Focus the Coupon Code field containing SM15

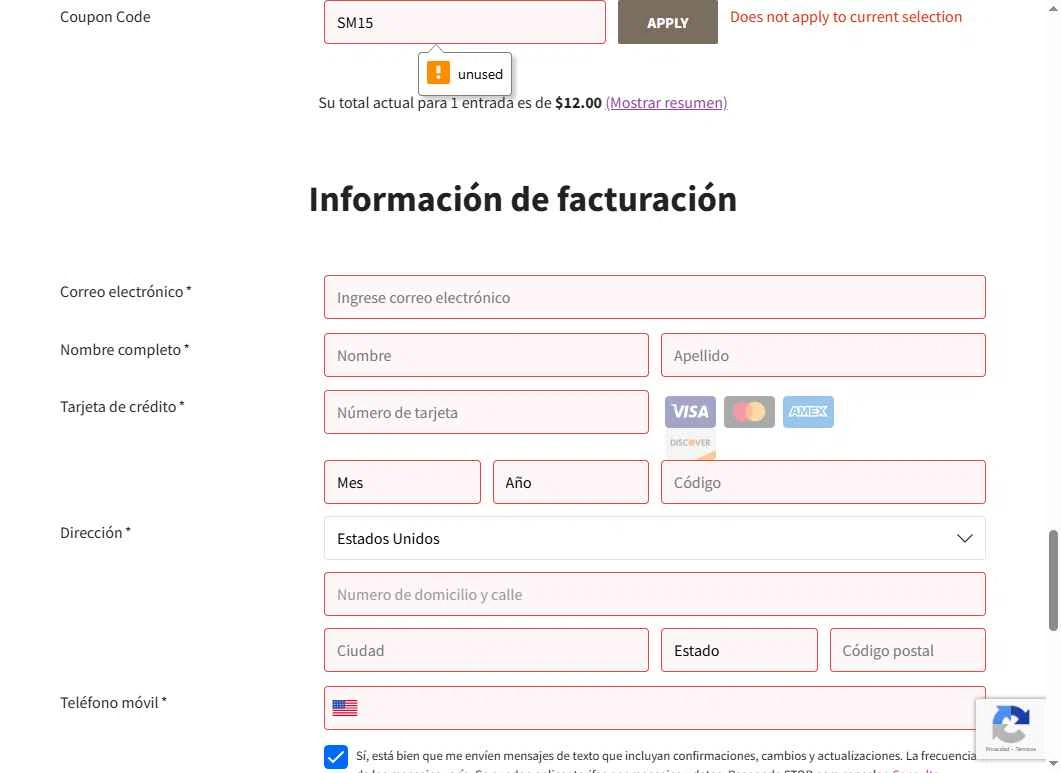point(464,22)
